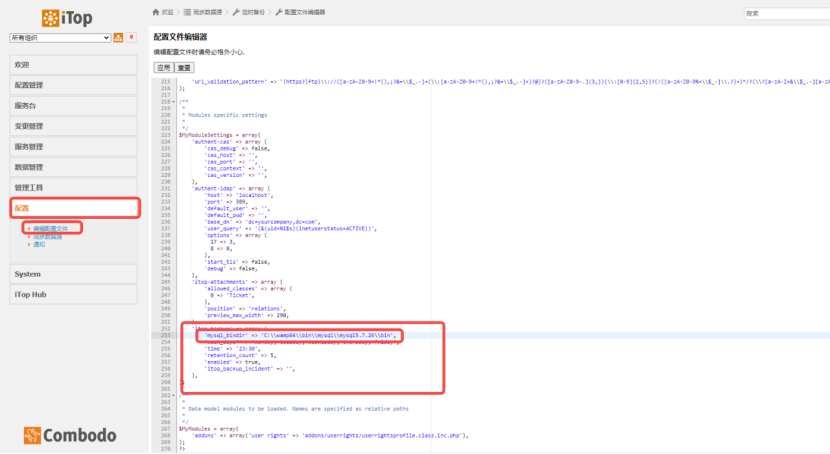The height and width of the screenshot is (454, 830).
Task: Click the home icon in breadcrumb
Action: [156, 12]
